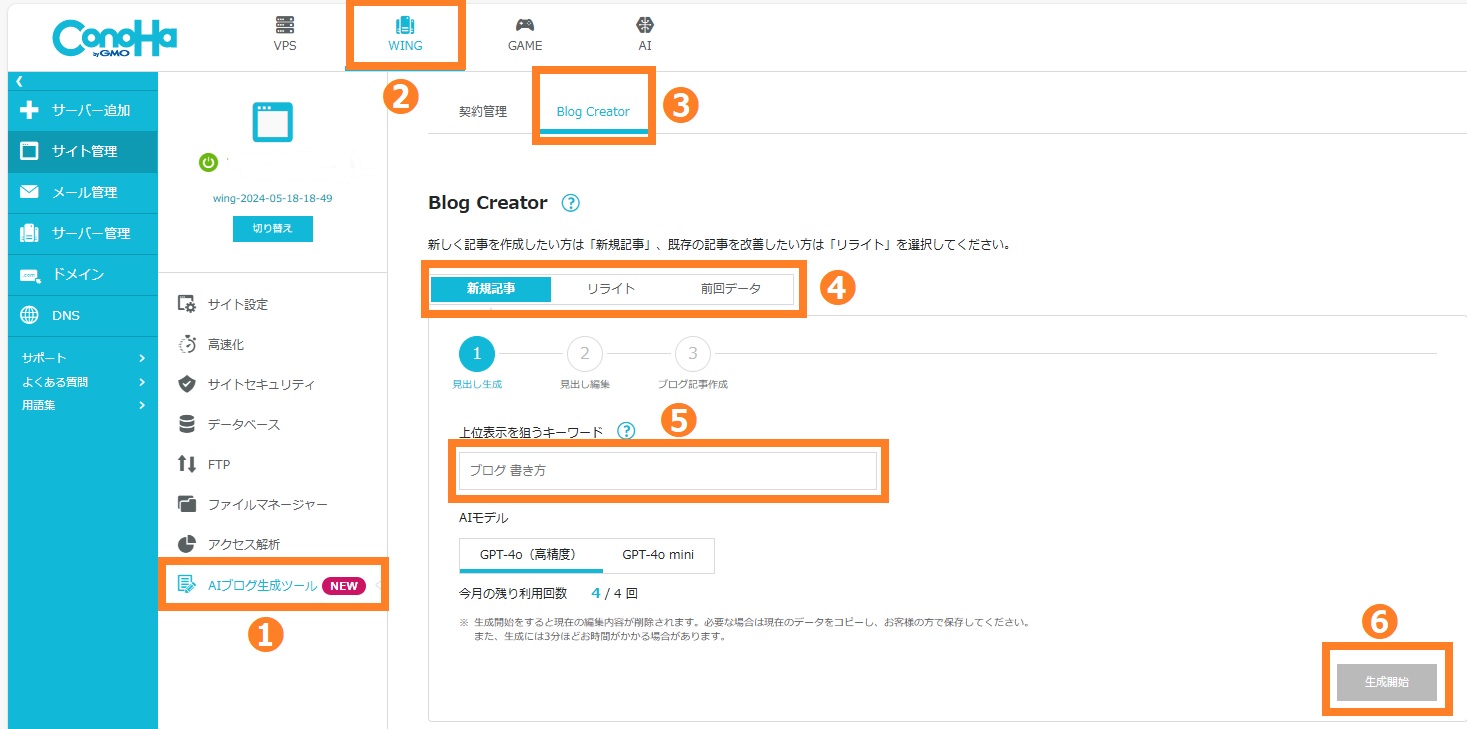Click step 1 見出し生成 circle
The image size is (1467, 729).
coord(477,353)
